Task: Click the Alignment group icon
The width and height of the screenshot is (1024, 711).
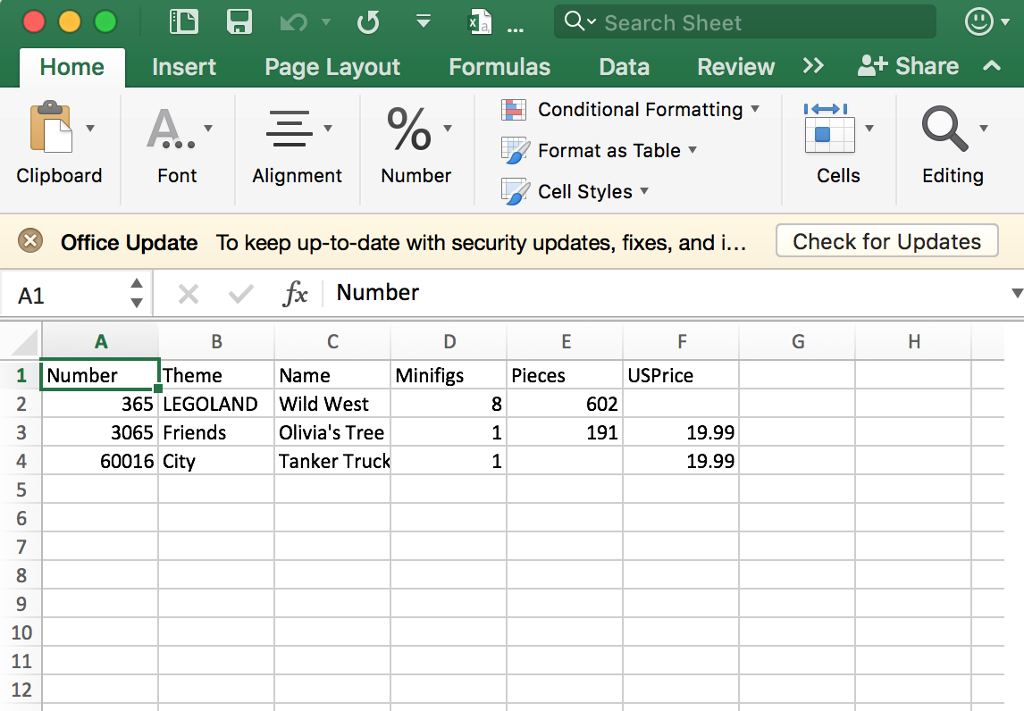Action: click(289, 128)
